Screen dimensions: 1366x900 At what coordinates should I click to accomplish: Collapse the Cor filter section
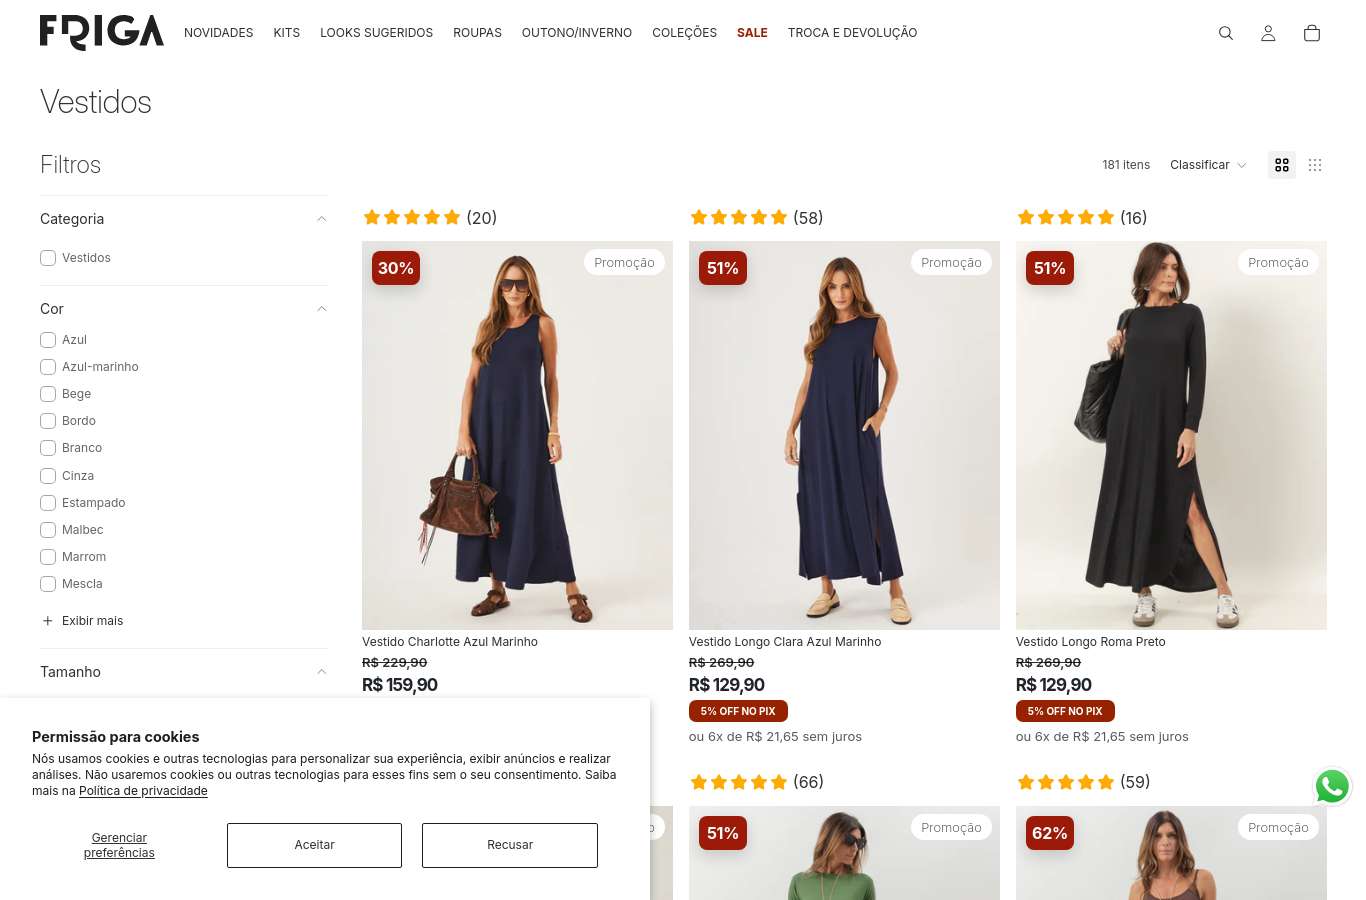tap(321, 309)
